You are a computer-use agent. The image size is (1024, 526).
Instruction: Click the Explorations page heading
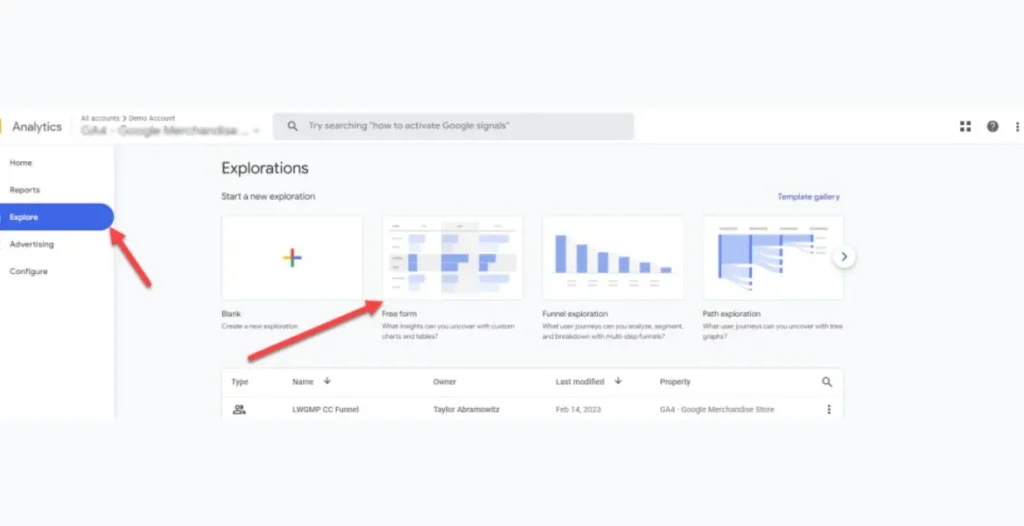click(264, 168)
